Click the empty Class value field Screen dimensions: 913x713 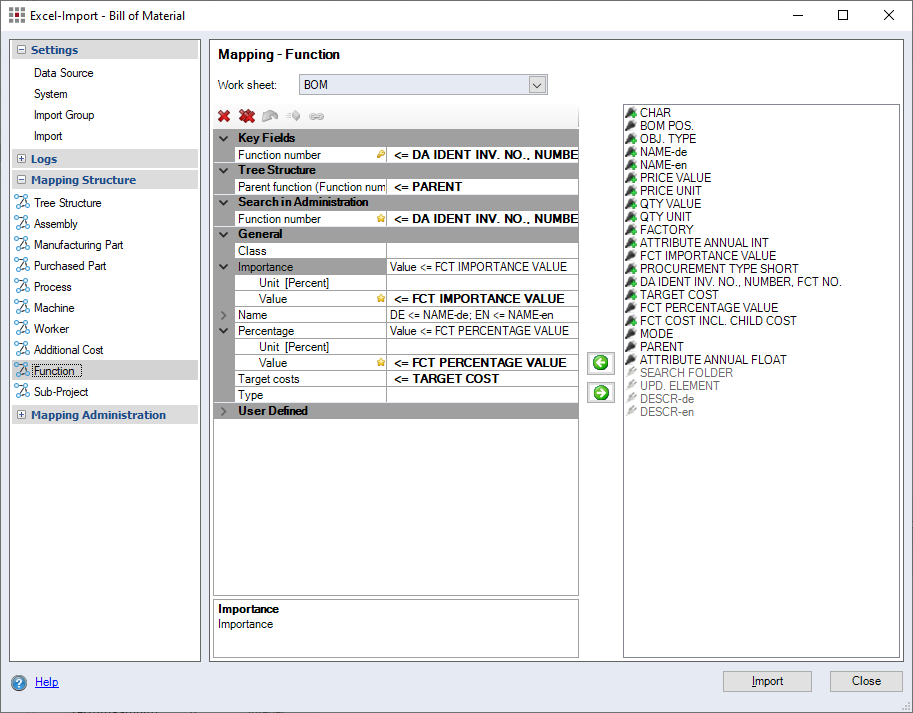481,251
